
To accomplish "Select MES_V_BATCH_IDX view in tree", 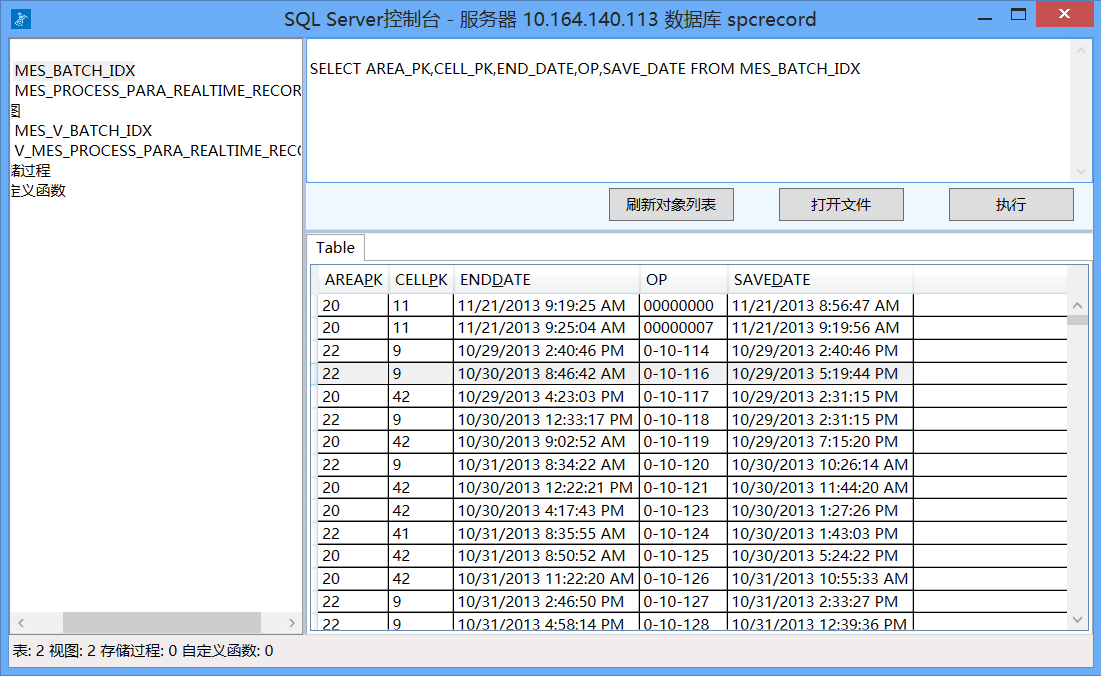I will click(x=83, y=131).
